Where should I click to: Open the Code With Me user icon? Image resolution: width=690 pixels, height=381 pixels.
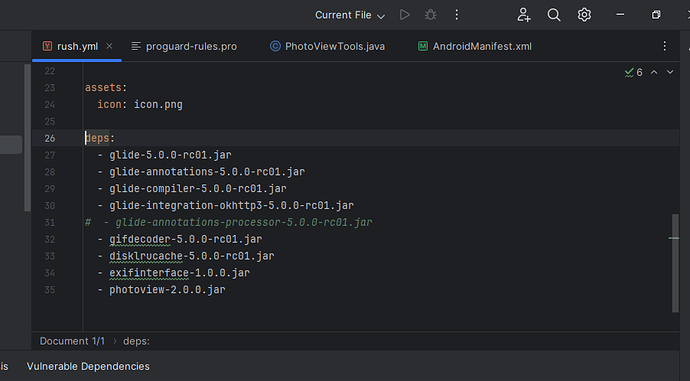point(524,15)
